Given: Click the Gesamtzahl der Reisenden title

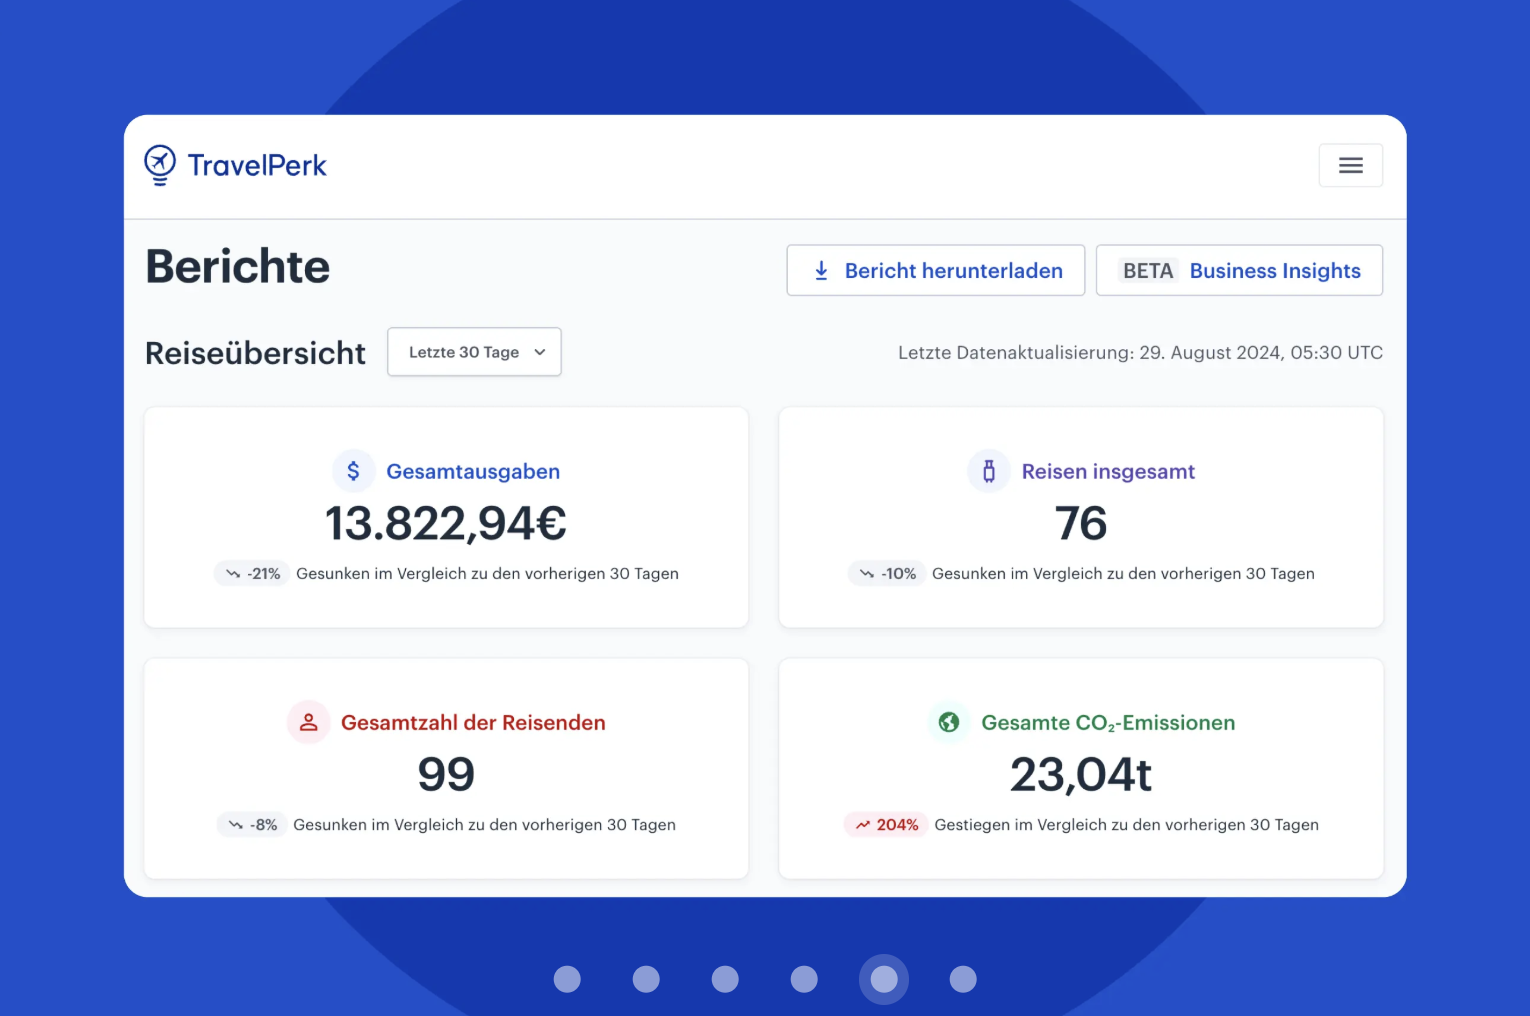Looking at the screenshot, I should 473,722.
